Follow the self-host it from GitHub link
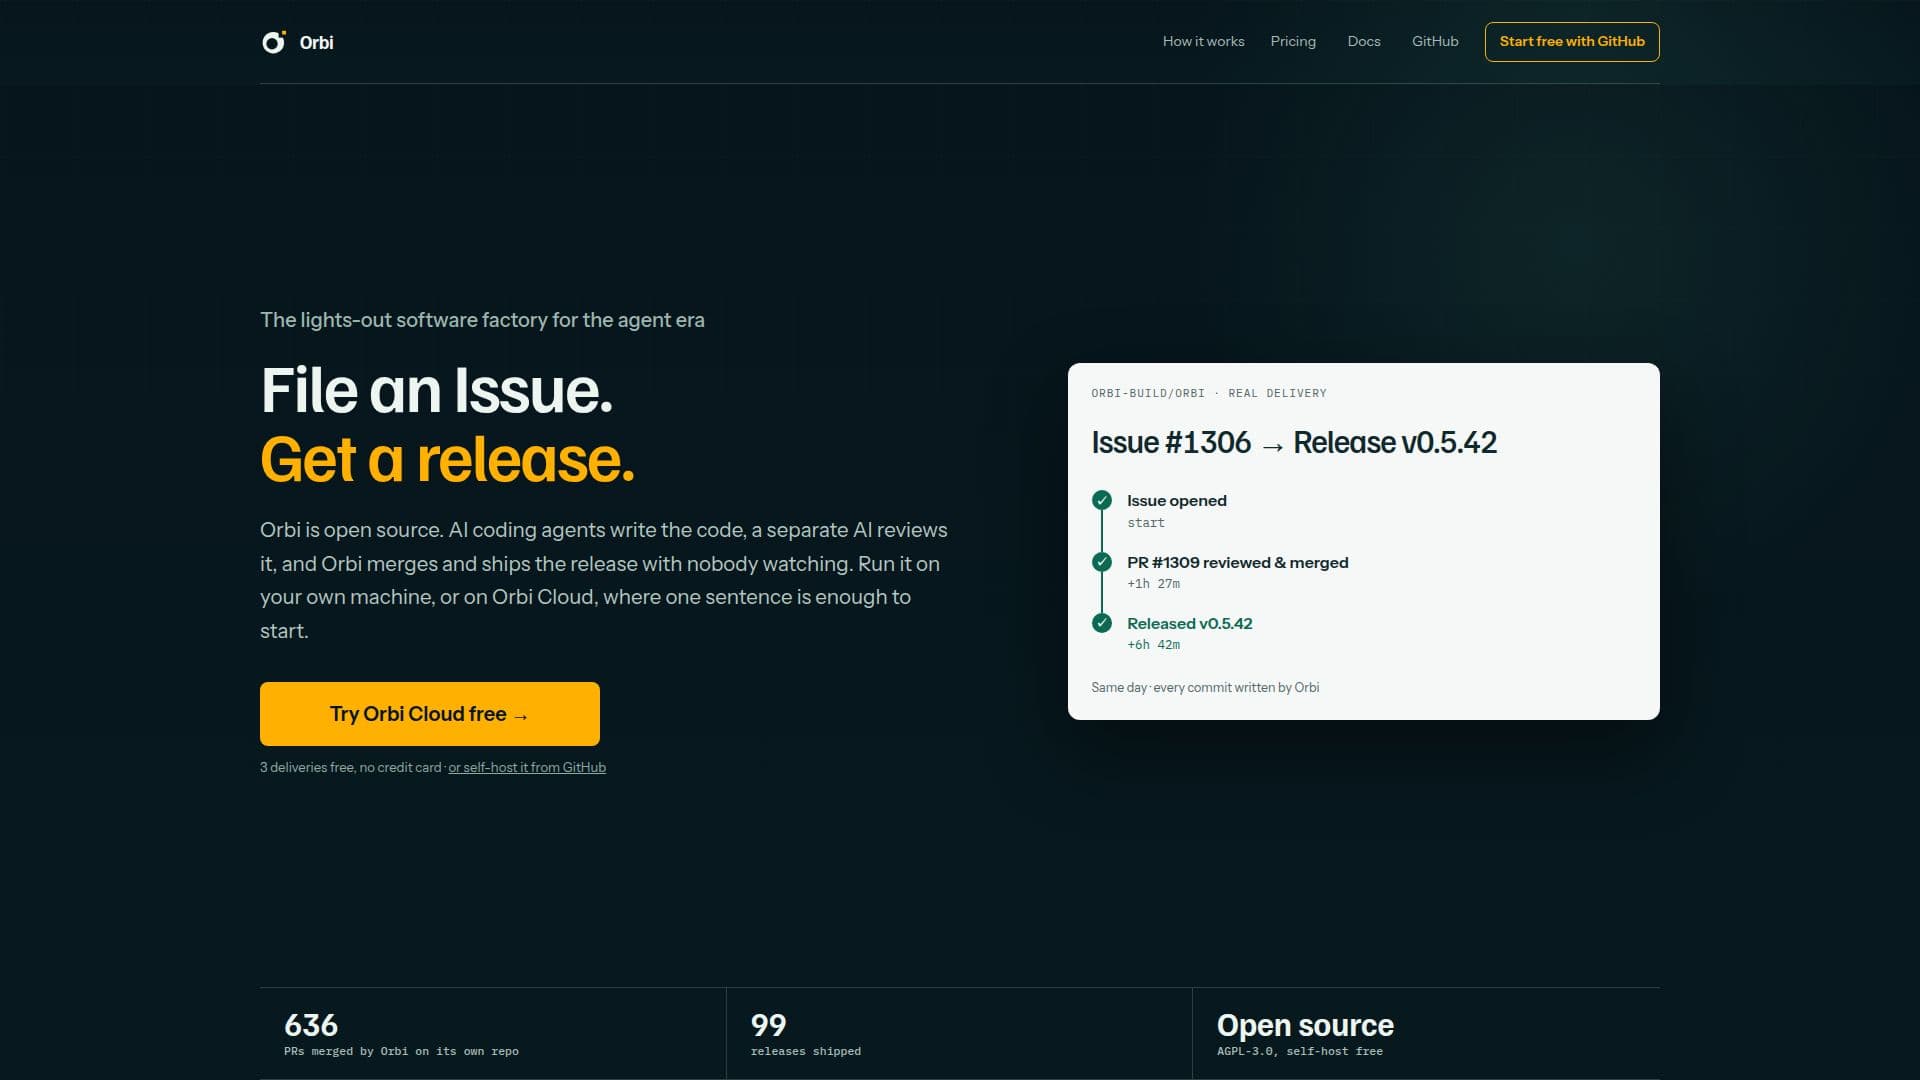Image resolution: width=1920 pixels, height=1080 pixels. [x=527, y=768]
